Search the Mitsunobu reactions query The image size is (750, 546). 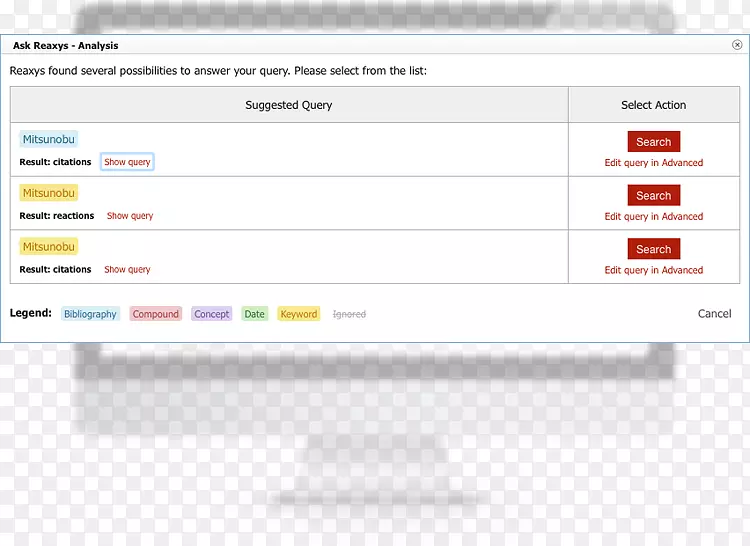(x=653, y=195)
